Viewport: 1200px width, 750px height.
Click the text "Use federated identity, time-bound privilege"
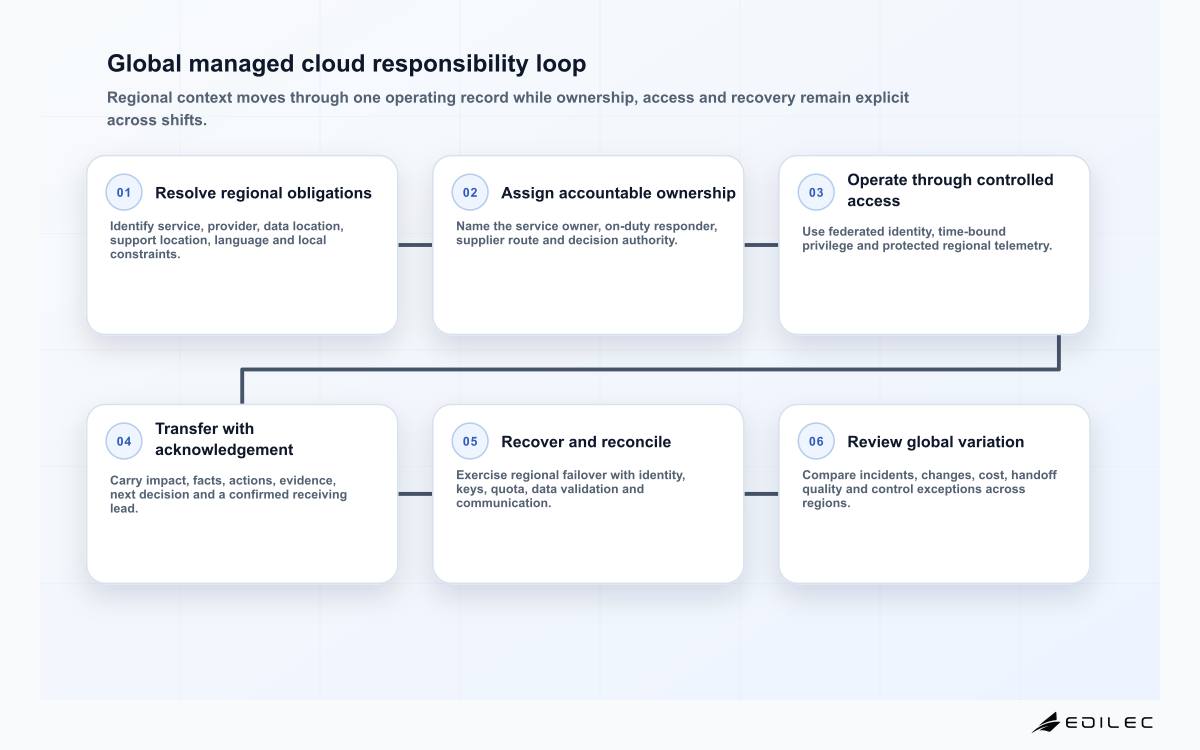point(927,238)
